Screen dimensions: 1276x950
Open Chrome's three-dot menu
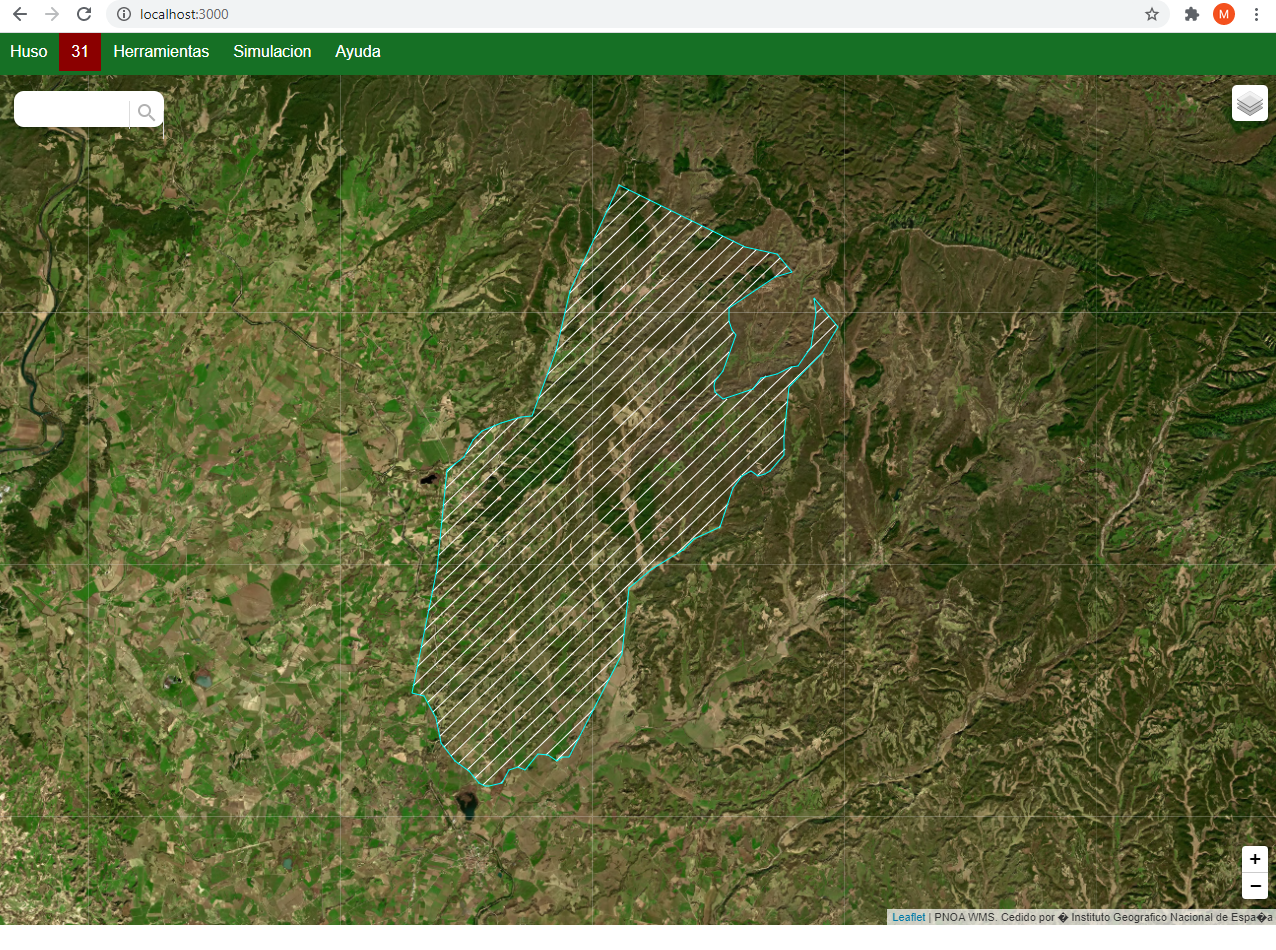coord(1256,14)
